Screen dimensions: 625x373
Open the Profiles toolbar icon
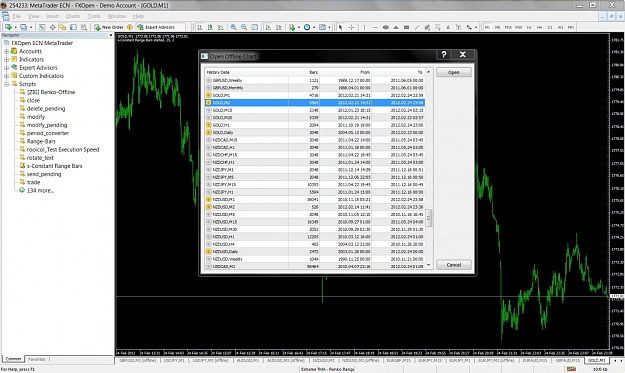24,27
